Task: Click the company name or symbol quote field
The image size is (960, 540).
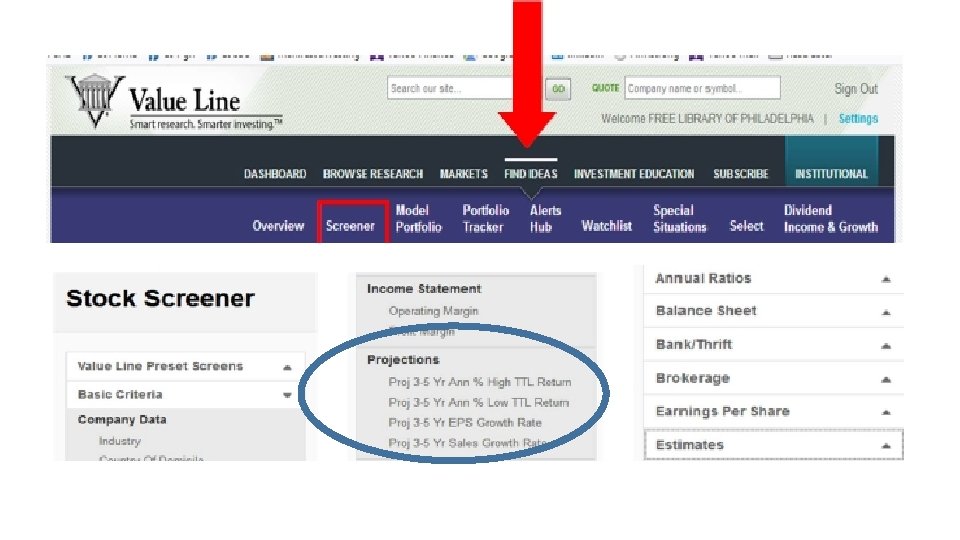Action: (702, 88)
